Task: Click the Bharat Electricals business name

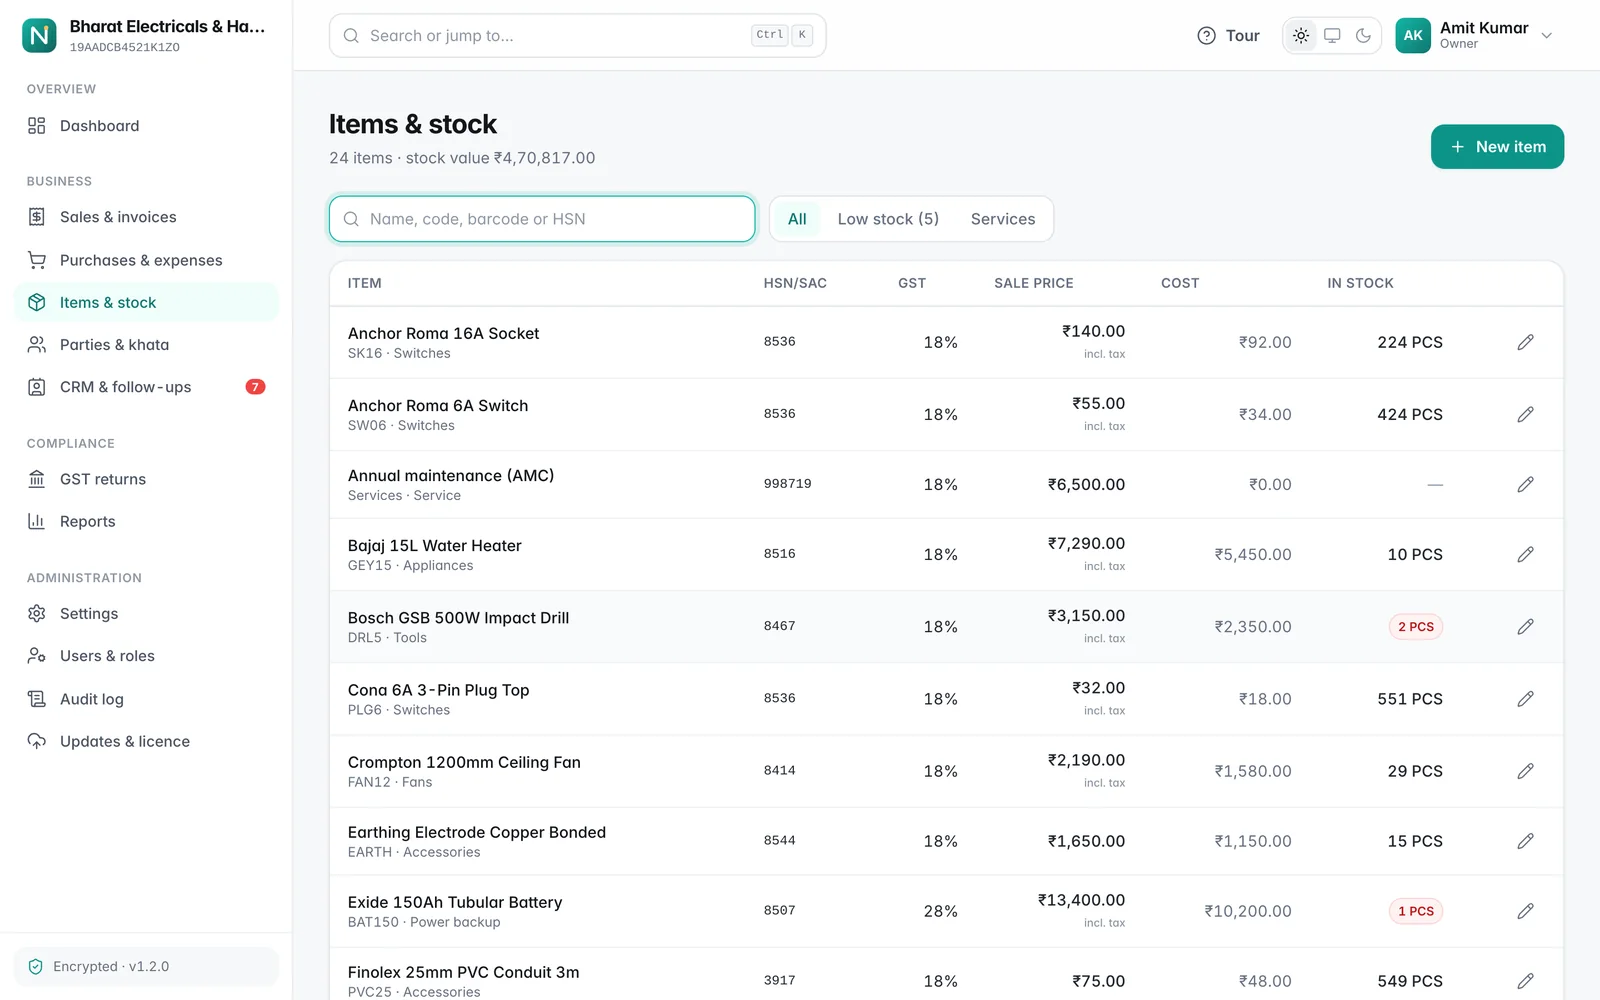Action: 167,27
